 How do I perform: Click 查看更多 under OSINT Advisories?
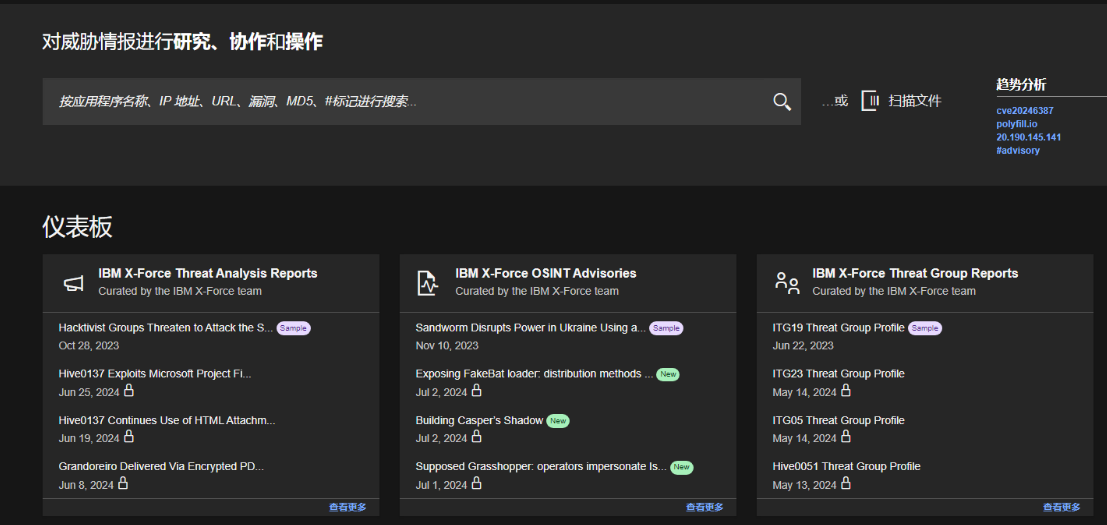pyautogui.click(x=705, y=507)
